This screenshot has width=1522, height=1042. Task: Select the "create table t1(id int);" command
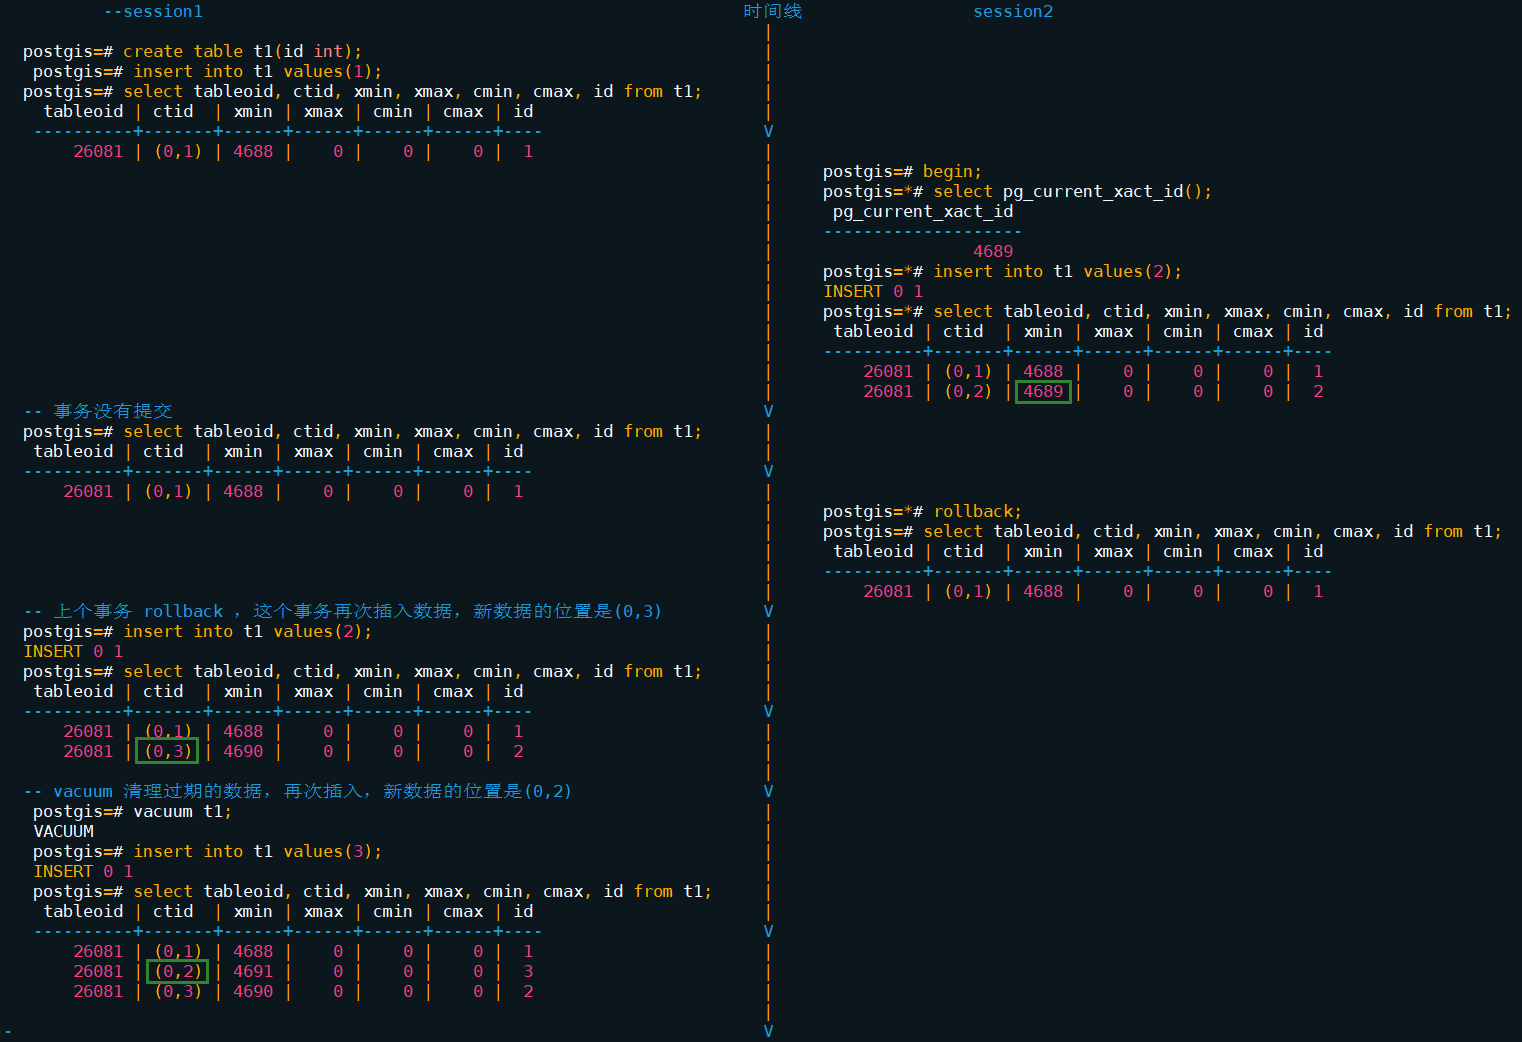(x=243, y=52)
